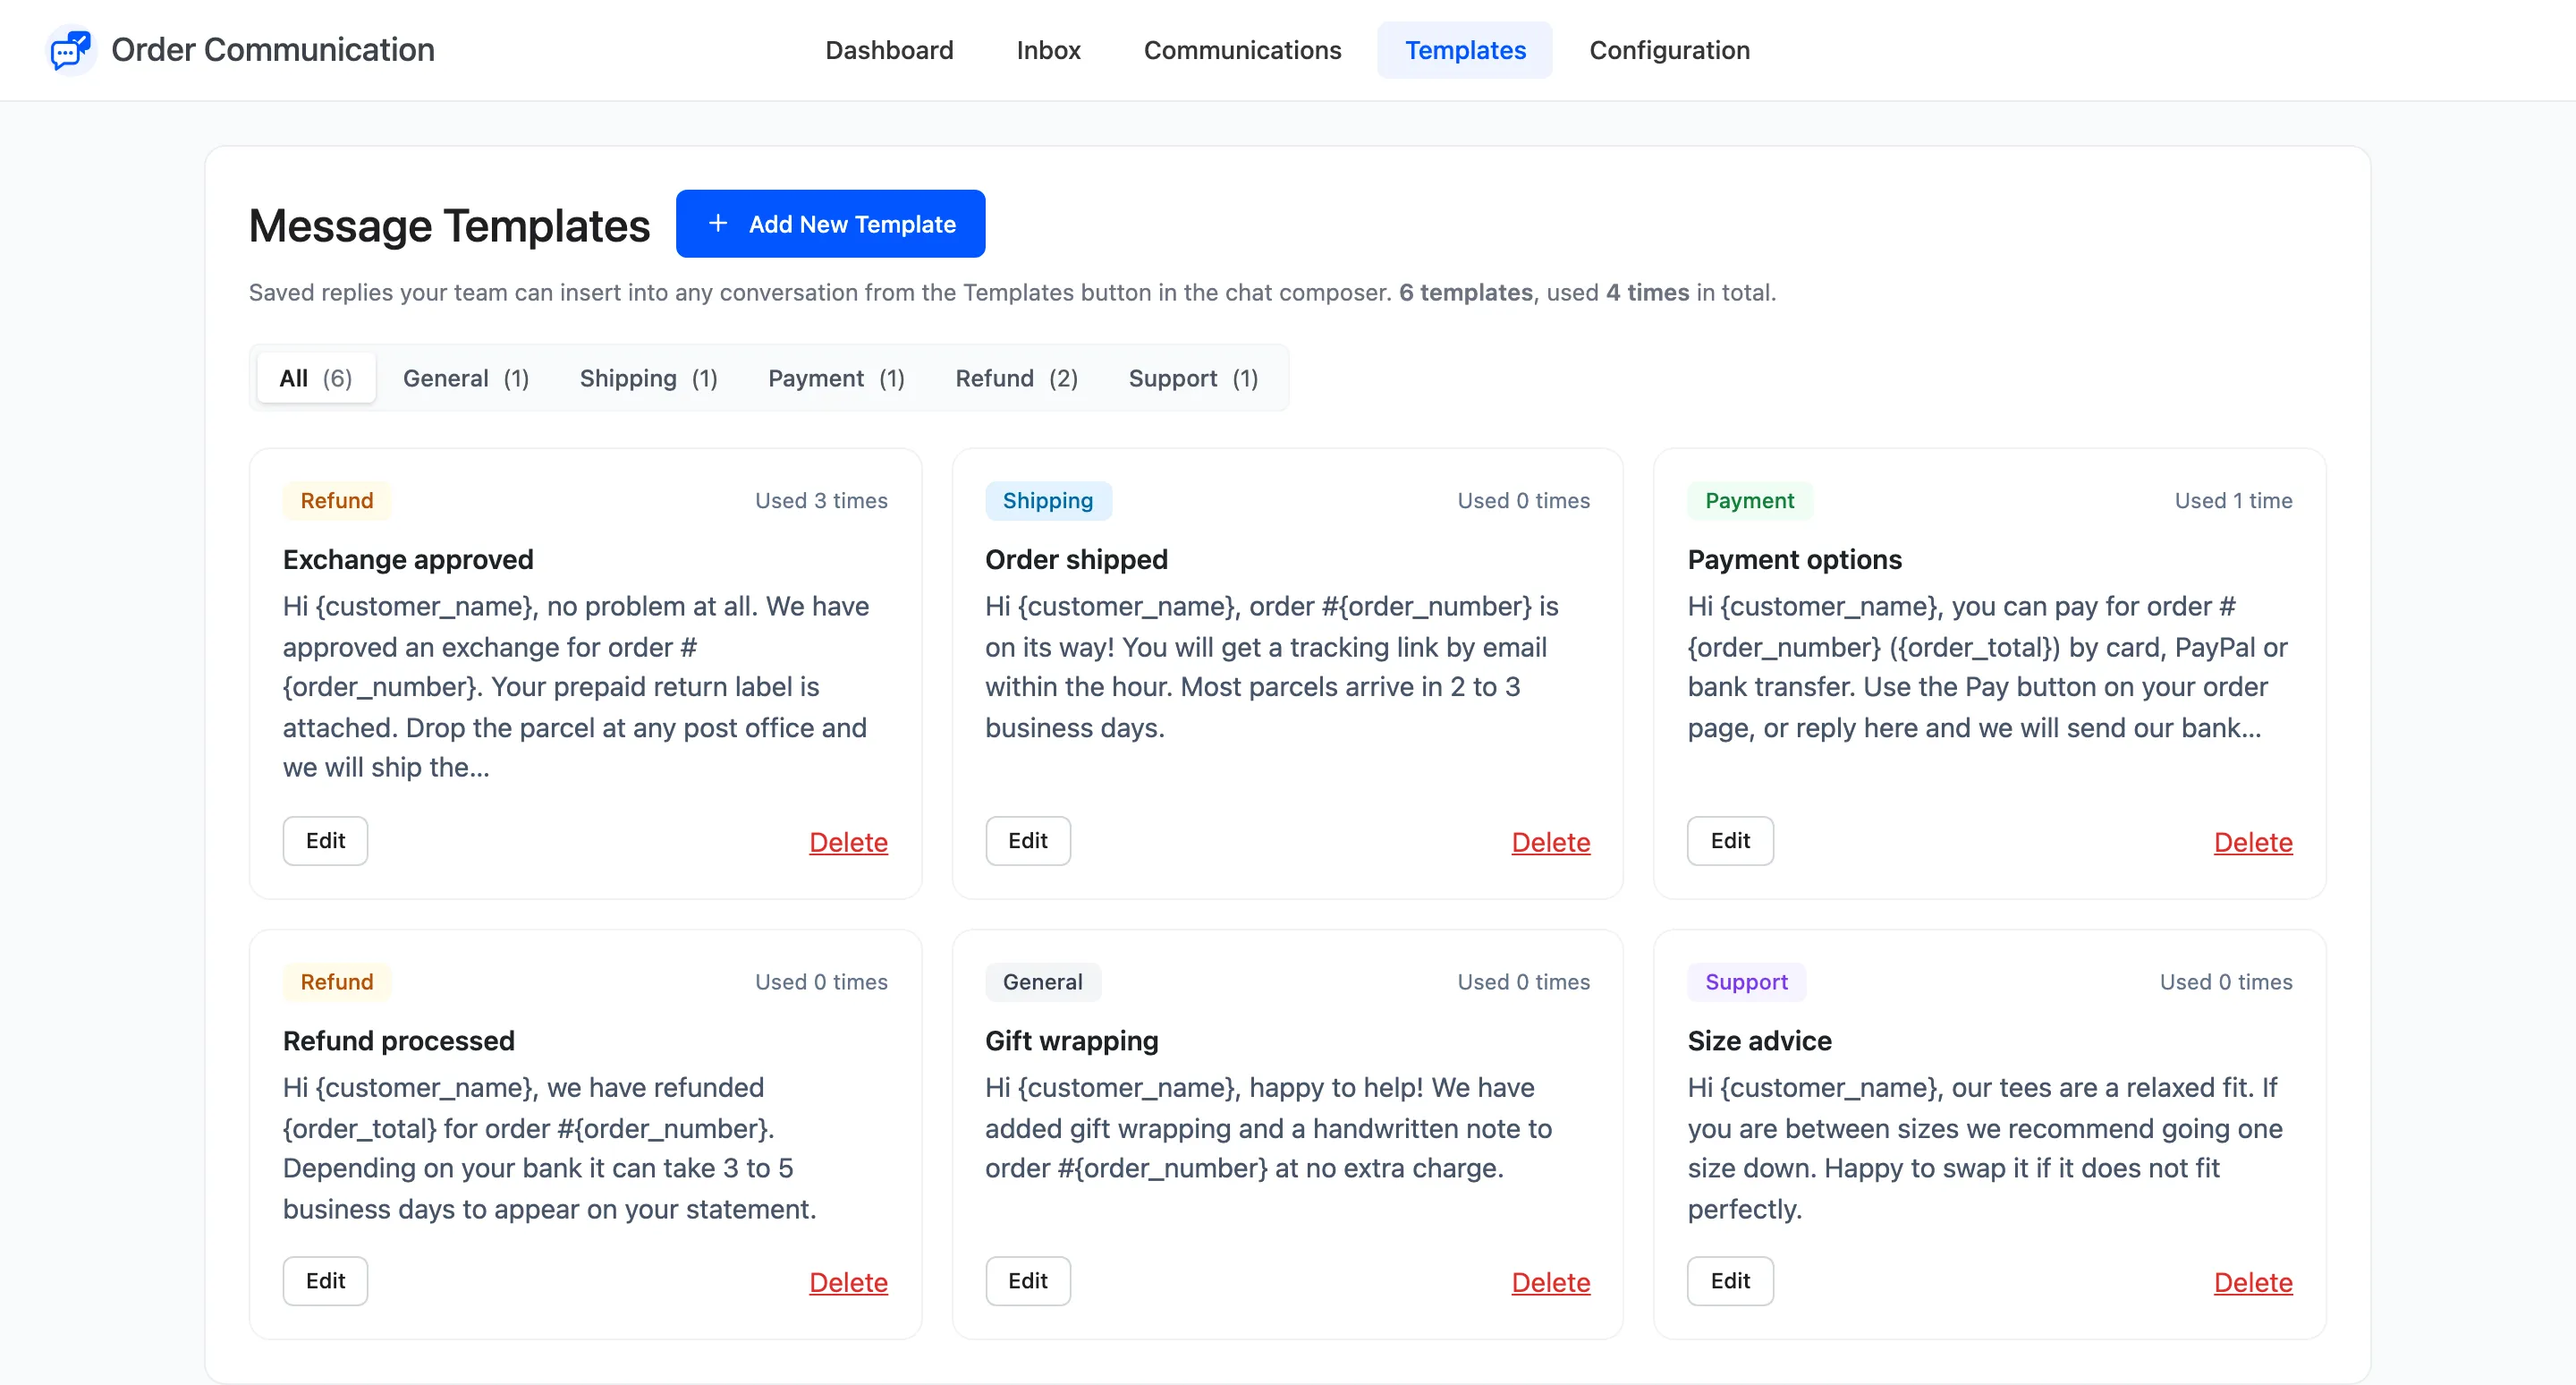Click the 'Size advice' card title

(1759, 1041)
